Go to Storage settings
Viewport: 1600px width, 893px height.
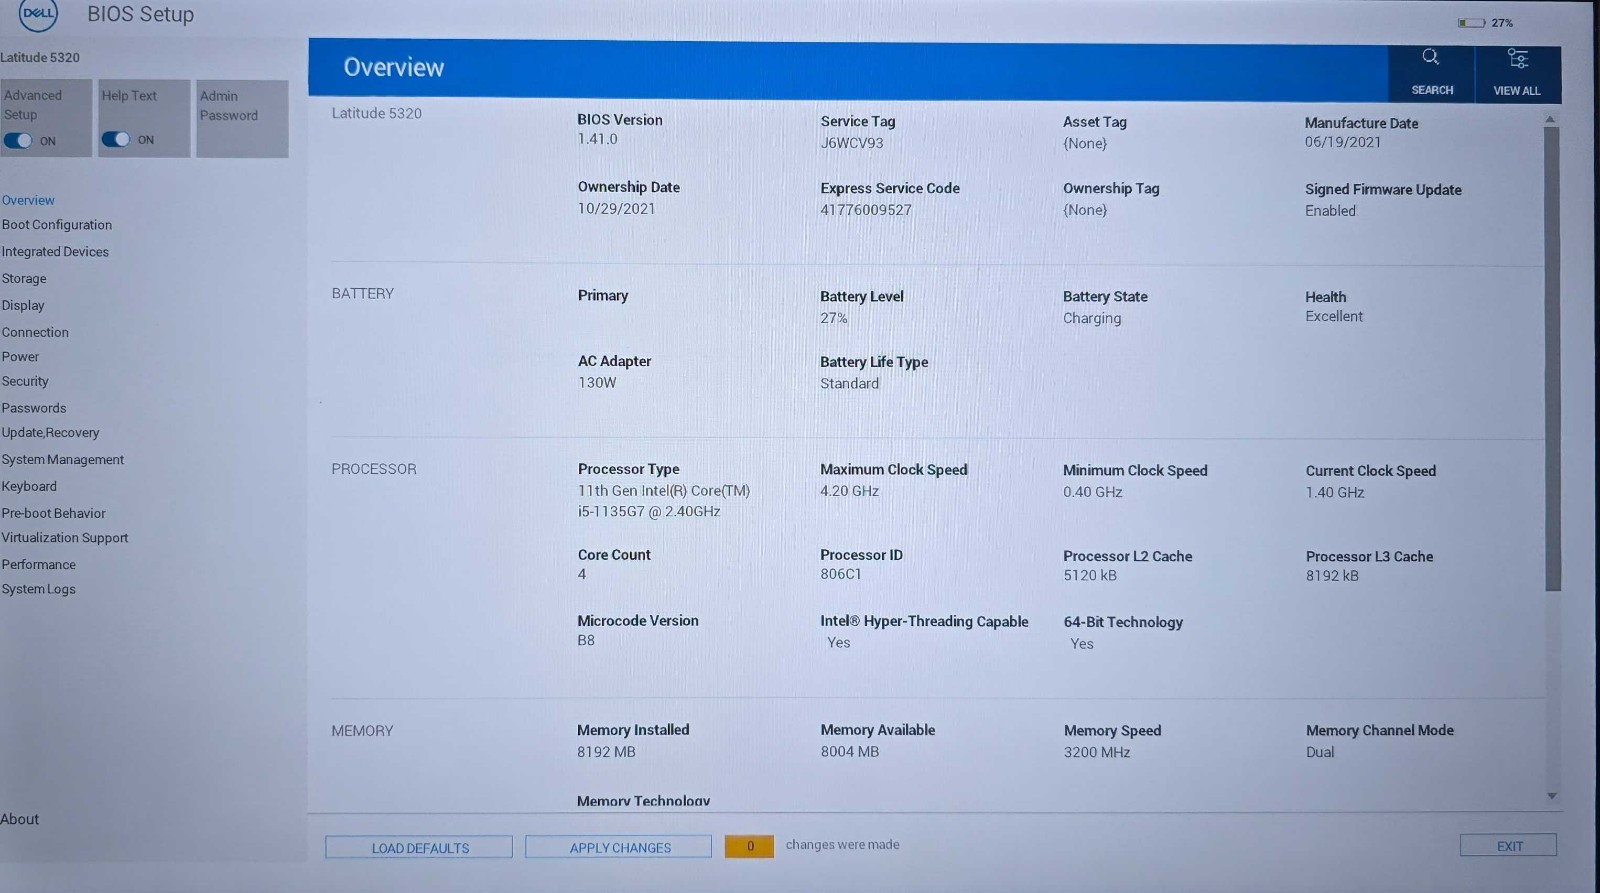tap(24, 279)
